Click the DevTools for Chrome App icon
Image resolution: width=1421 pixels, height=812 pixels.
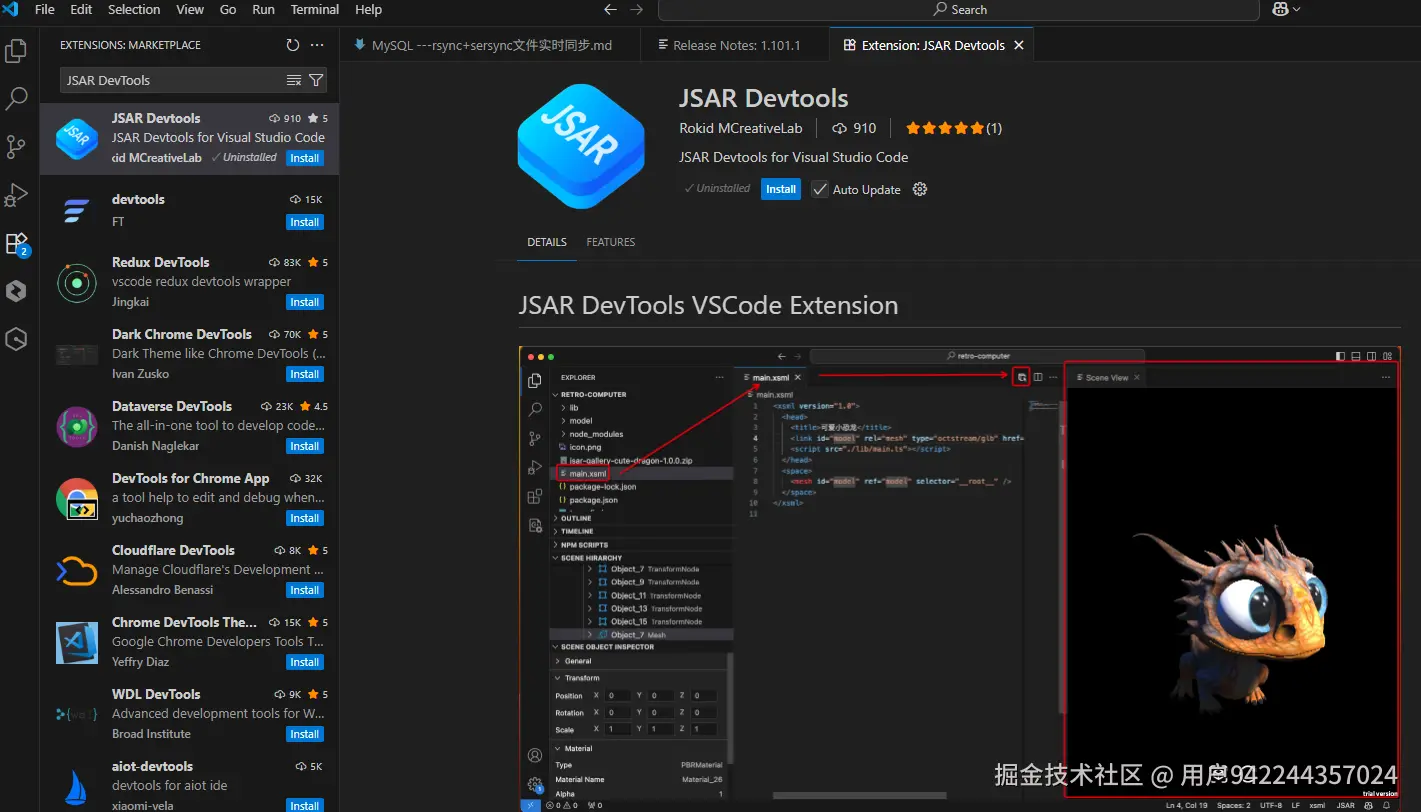(x=76, y=498)
